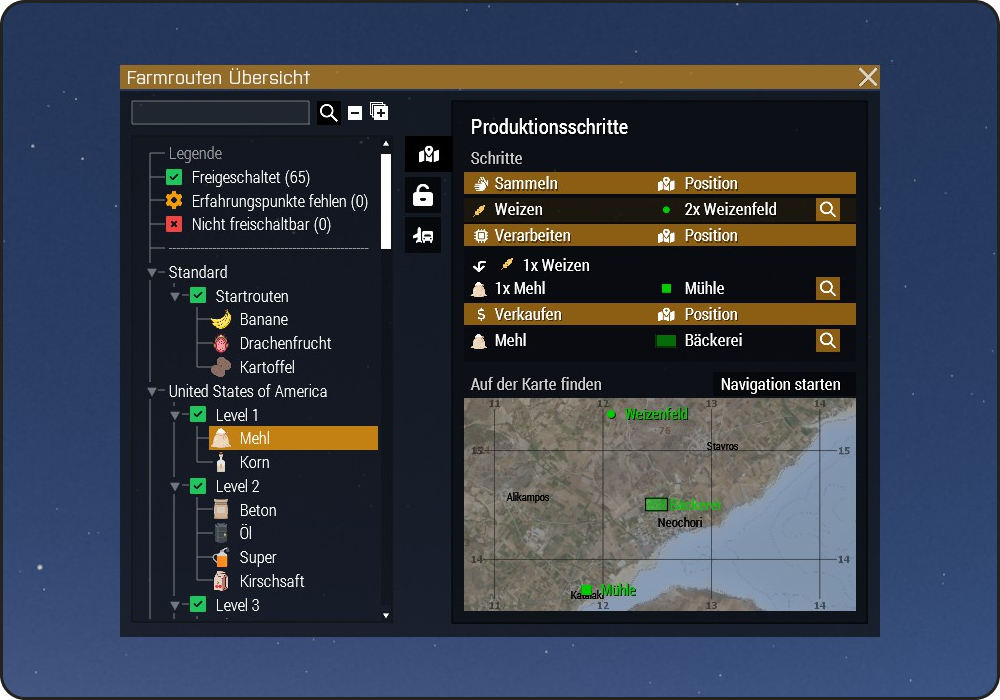Locate Bäckerei with its magnifier button
The height and width of the screenshot is (700, 1000).
[828, 340]
